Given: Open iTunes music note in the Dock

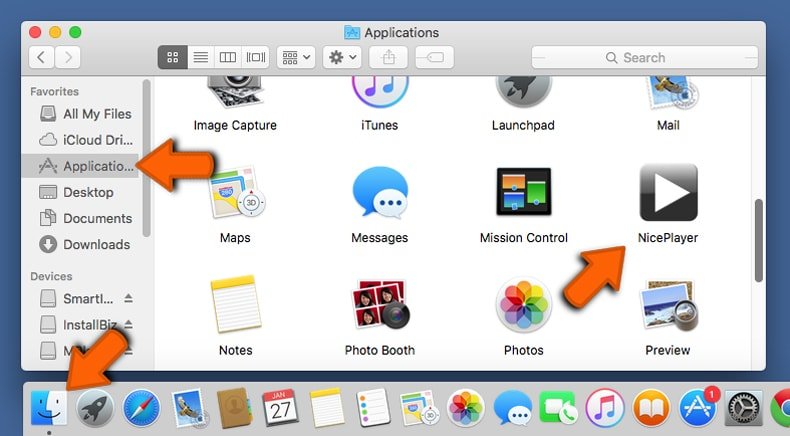Looking at the screenshot, I should (605, 408).
